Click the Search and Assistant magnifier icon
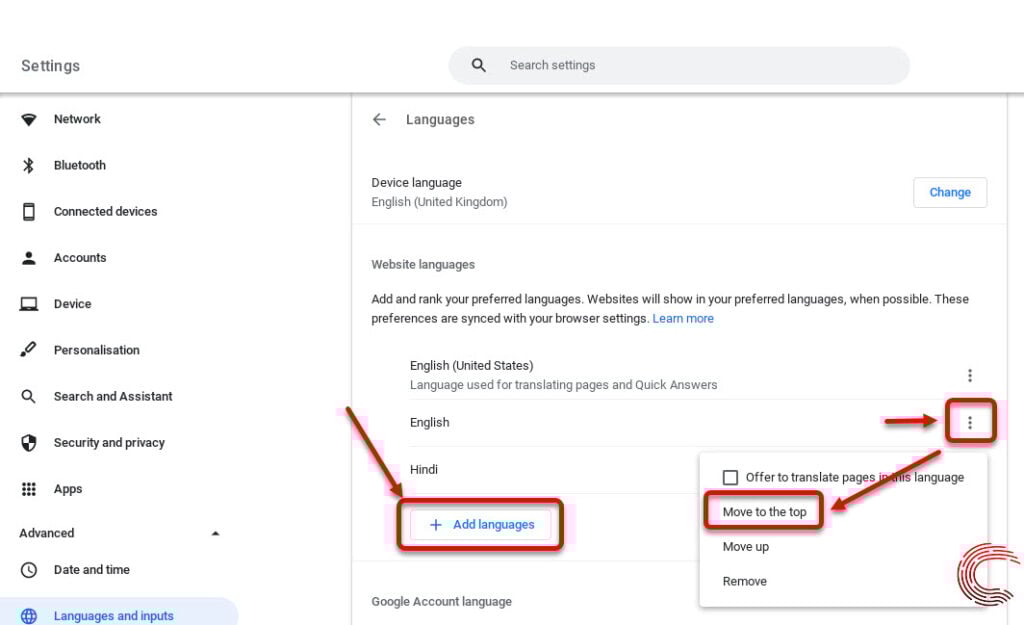The image size is (1024, 625). click(29, 396)
